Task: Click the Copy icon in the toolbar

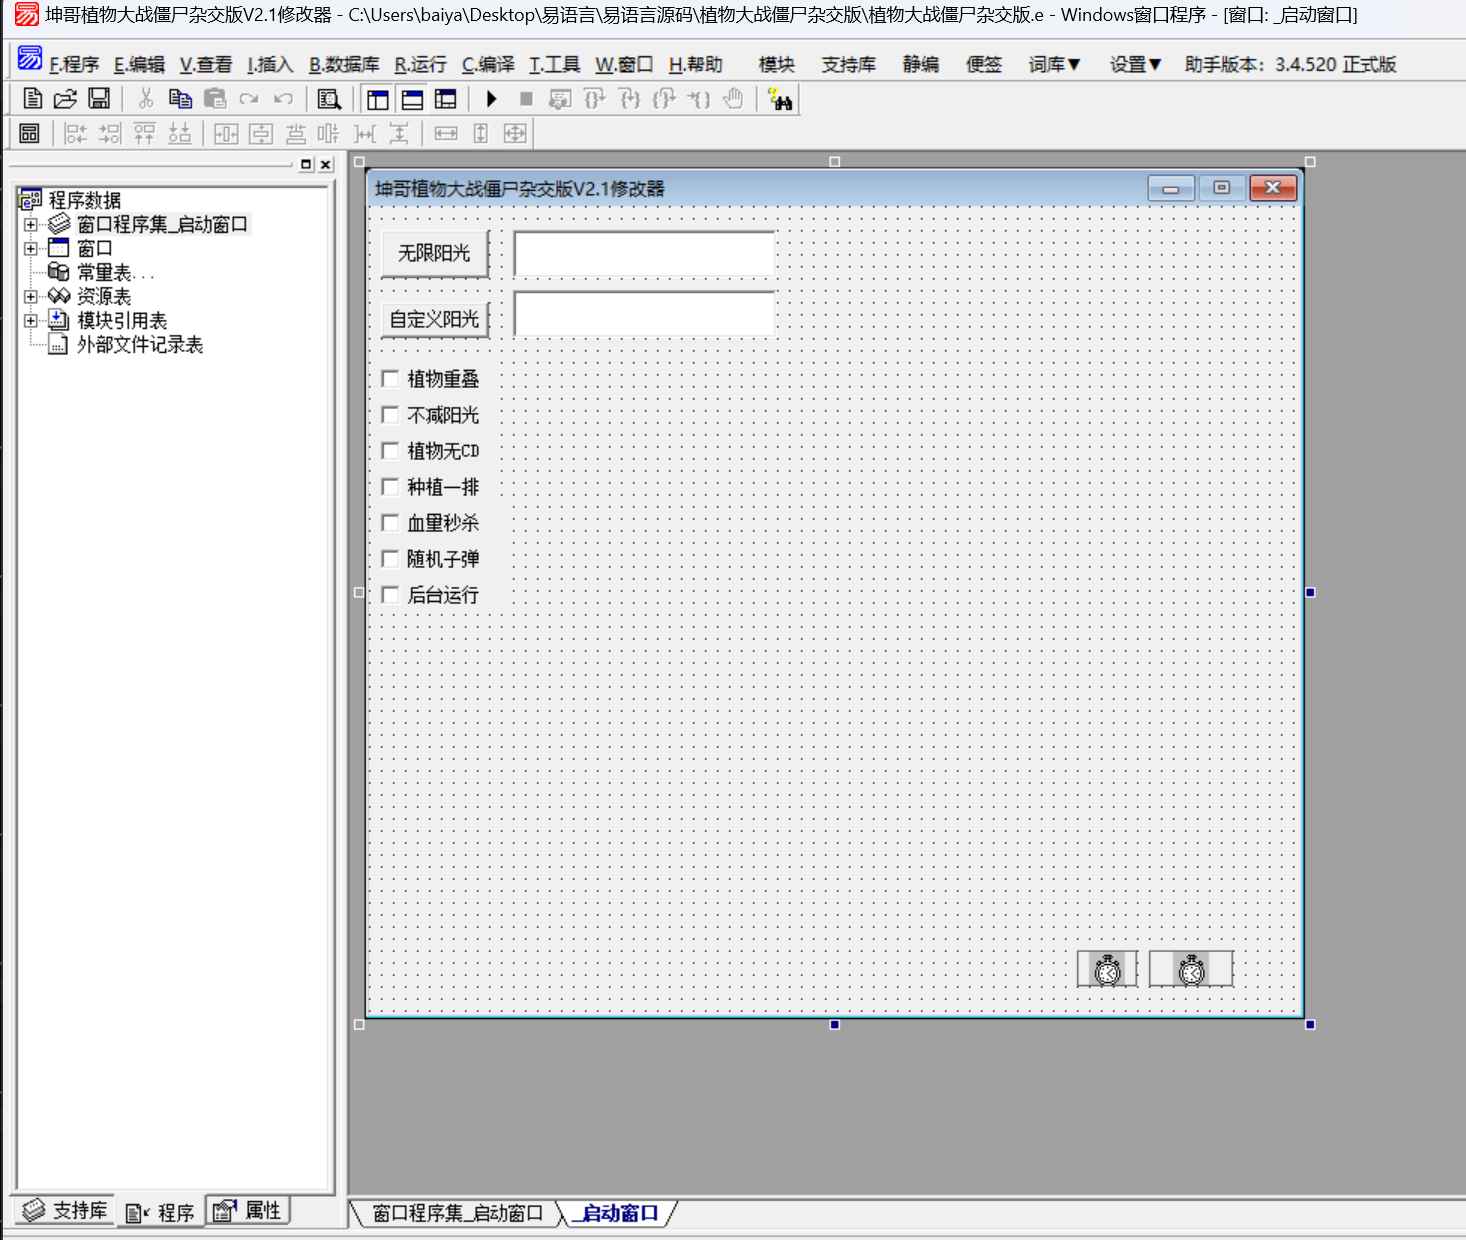Action: (180, 98)
